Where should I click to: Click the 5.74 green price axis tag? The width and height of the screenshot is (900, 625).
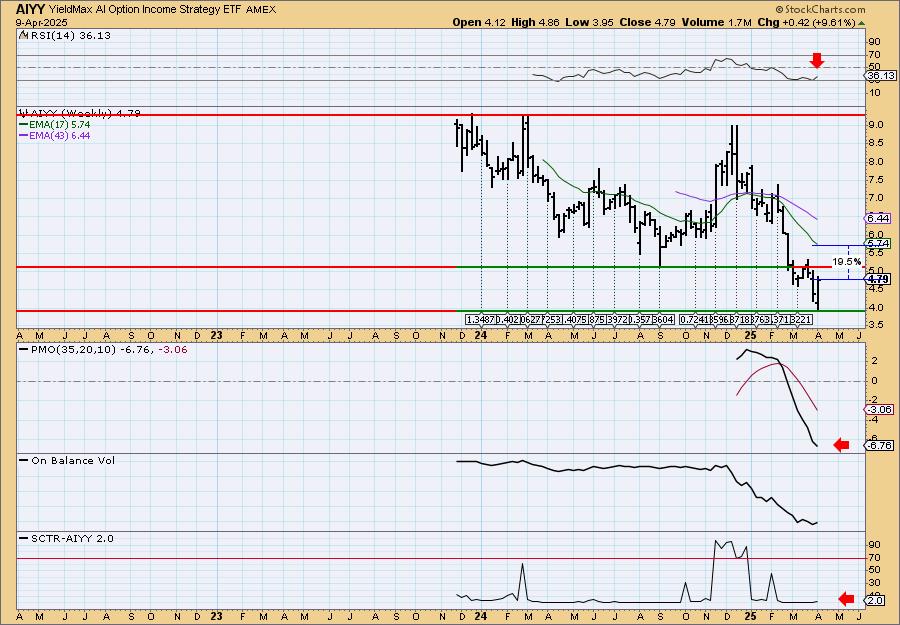click(878, 244)
